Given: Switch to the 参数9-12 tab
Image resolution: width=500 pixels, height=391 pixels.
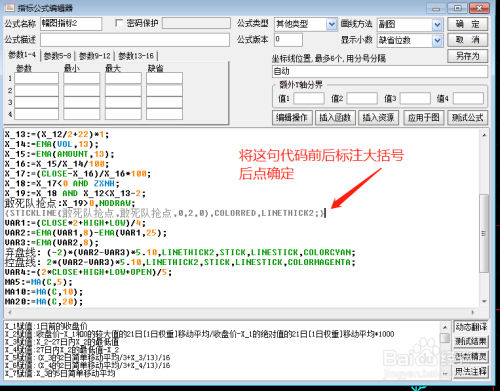Looking at the screenshot, I should pyautogui.click(x=95, y=56).
